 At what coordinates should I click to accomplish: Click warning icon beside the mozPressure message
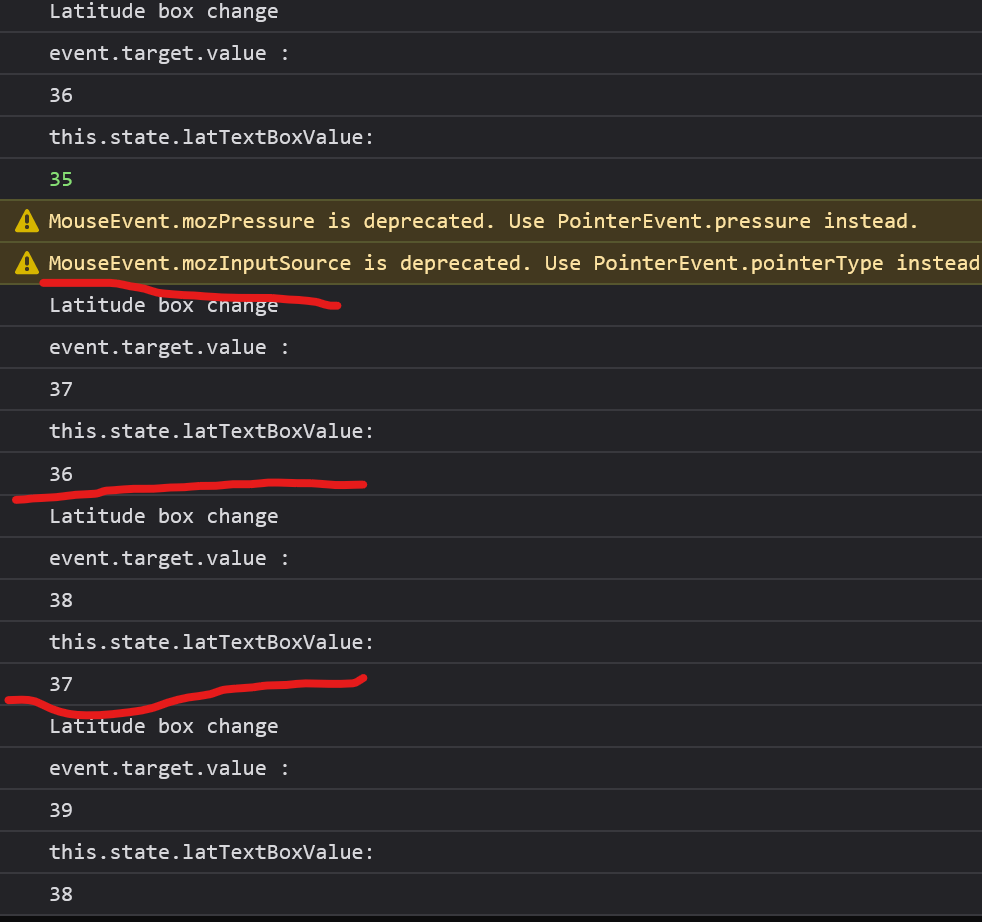point(25,221)
